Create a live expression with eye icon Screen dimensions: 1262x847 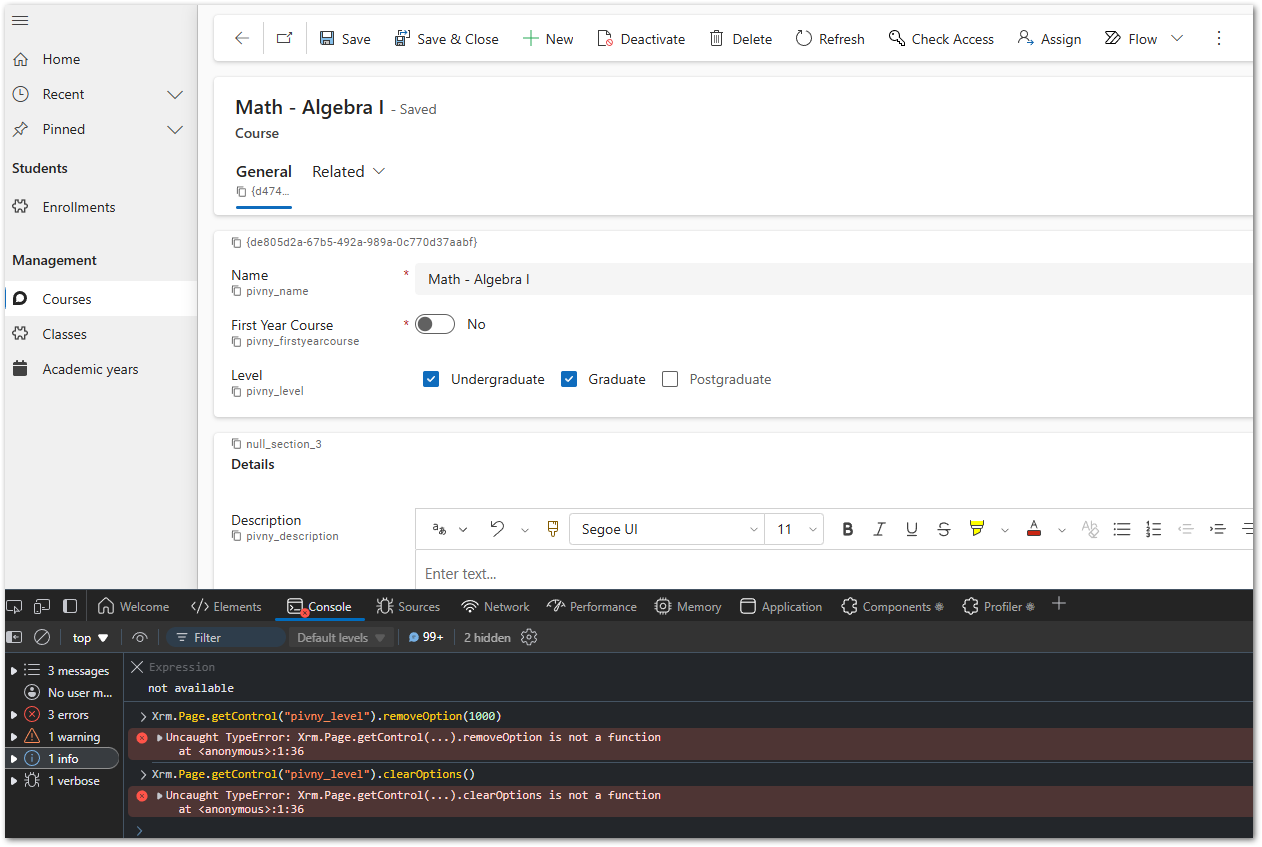pyautogui.click(x=140, y=637)
